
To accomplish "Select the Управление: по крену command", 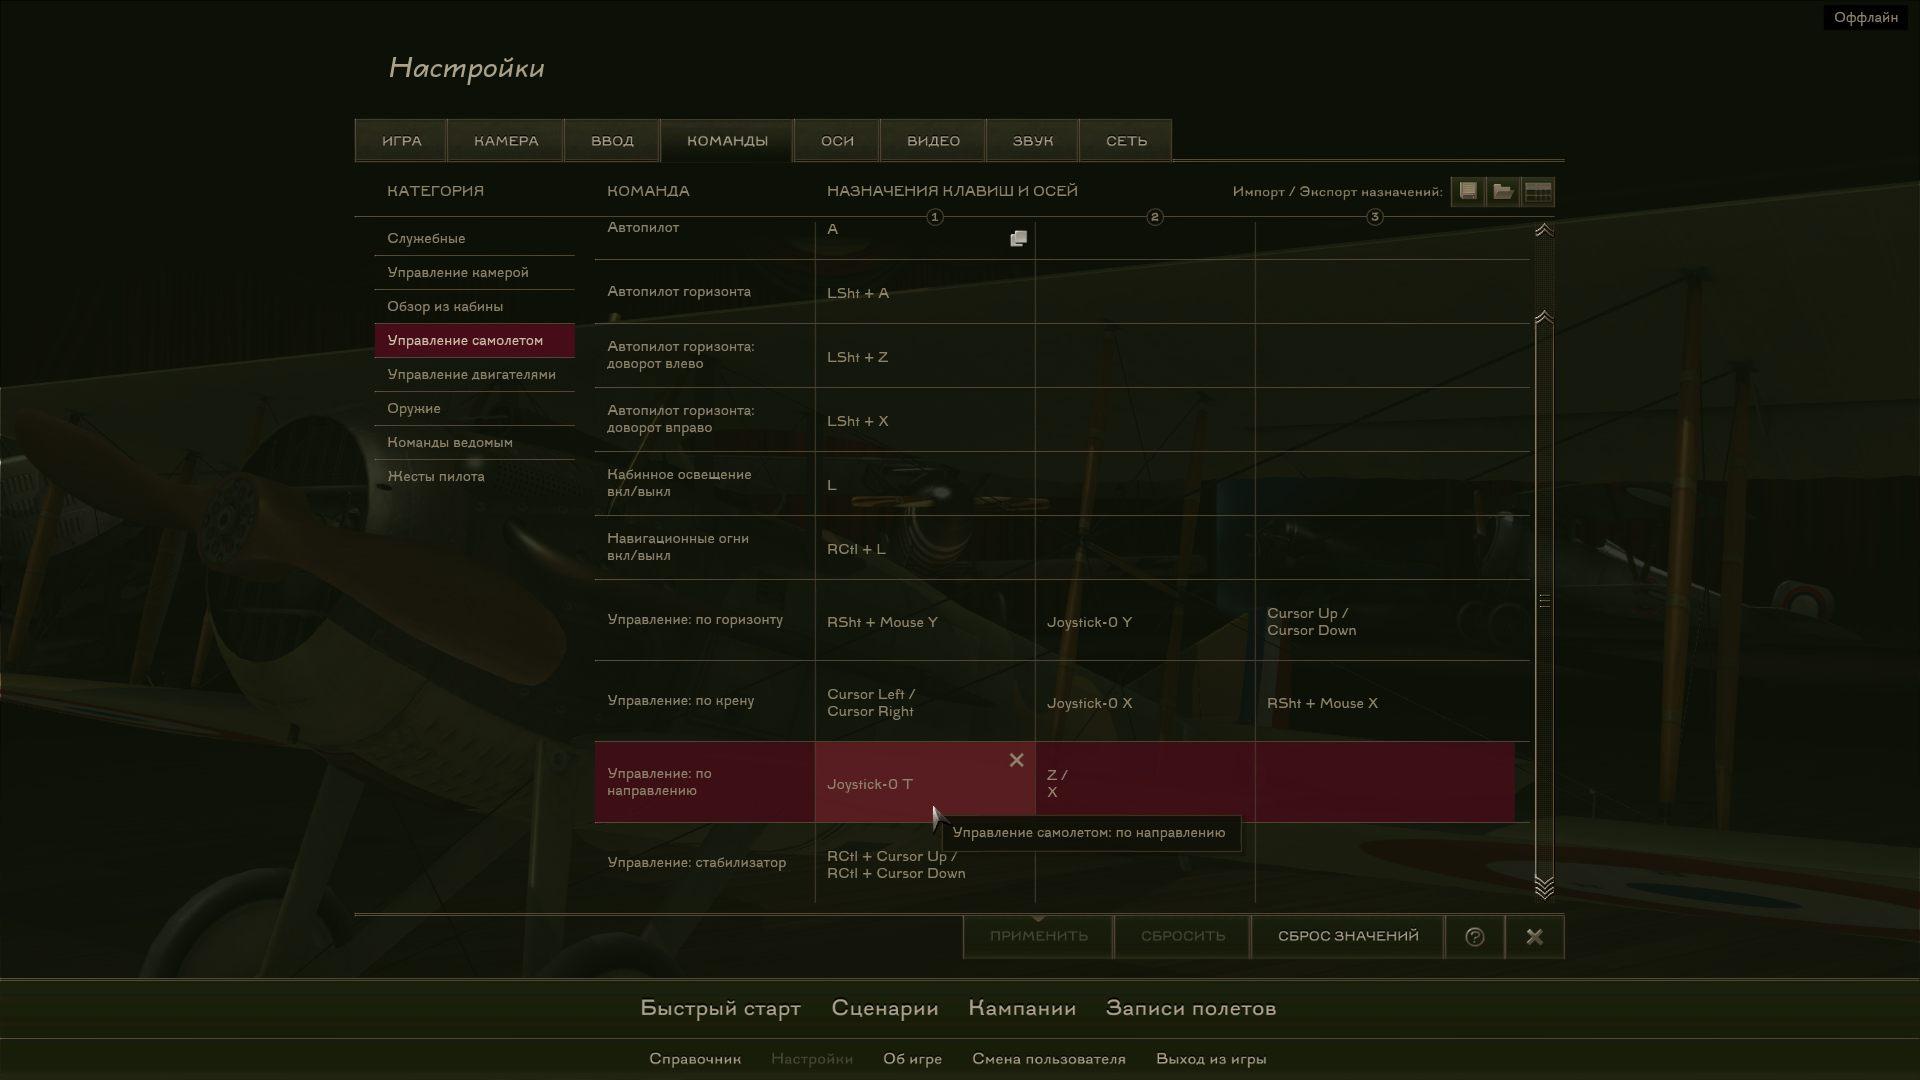I will [704, 702].
